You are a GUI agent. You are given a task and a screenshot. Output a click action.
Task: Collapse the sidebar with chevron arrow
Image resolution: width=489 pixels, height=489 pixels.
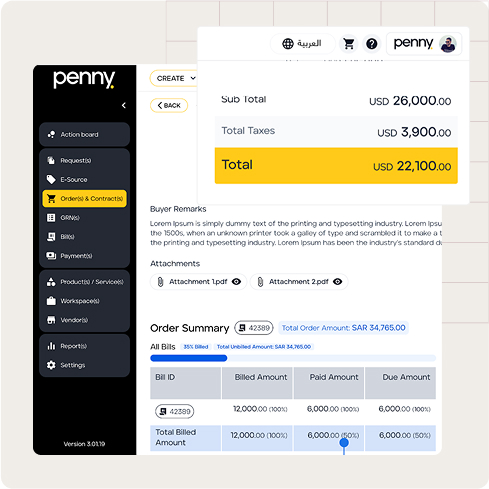click(124, 105)
